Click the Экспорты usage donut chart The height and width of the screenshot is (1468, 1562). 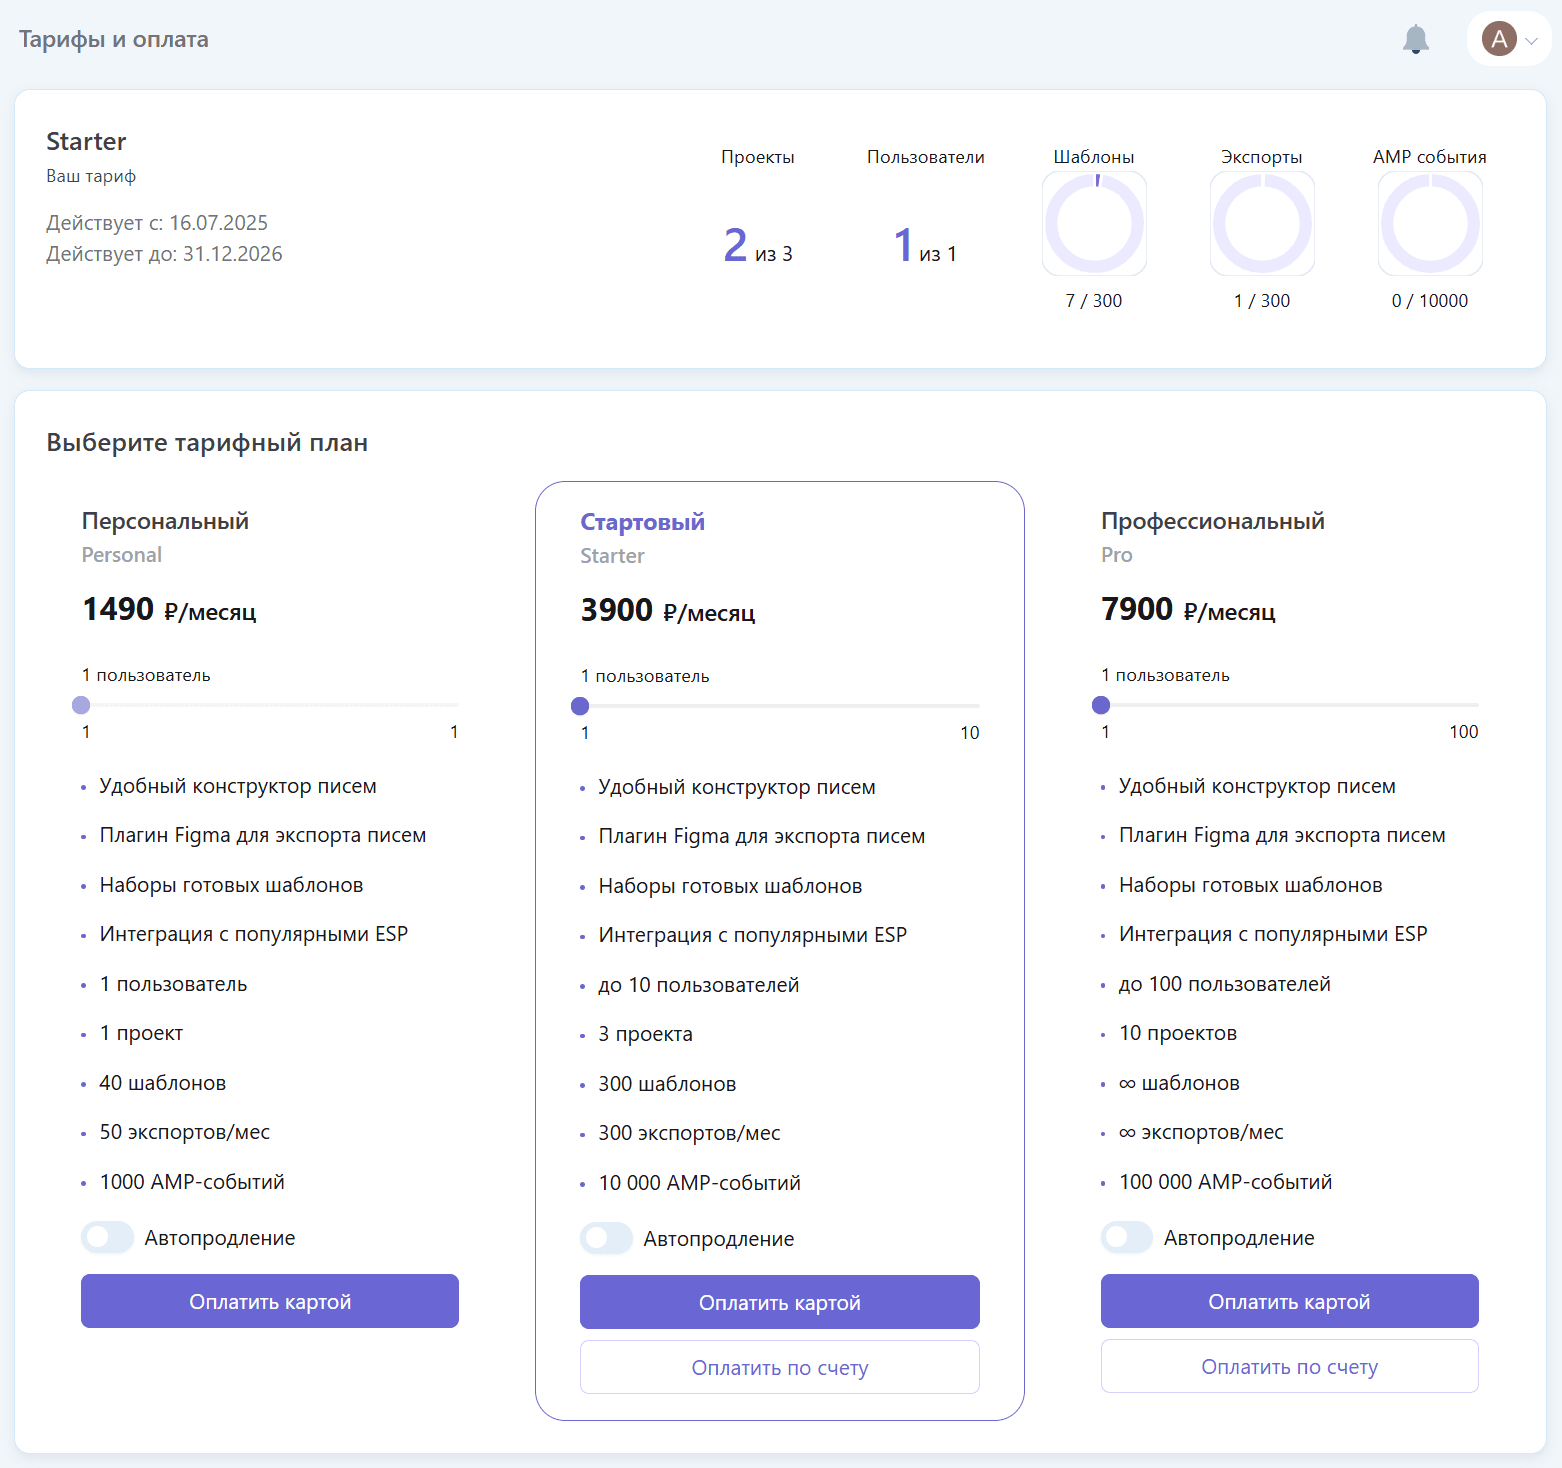[x=1262, y=223]
